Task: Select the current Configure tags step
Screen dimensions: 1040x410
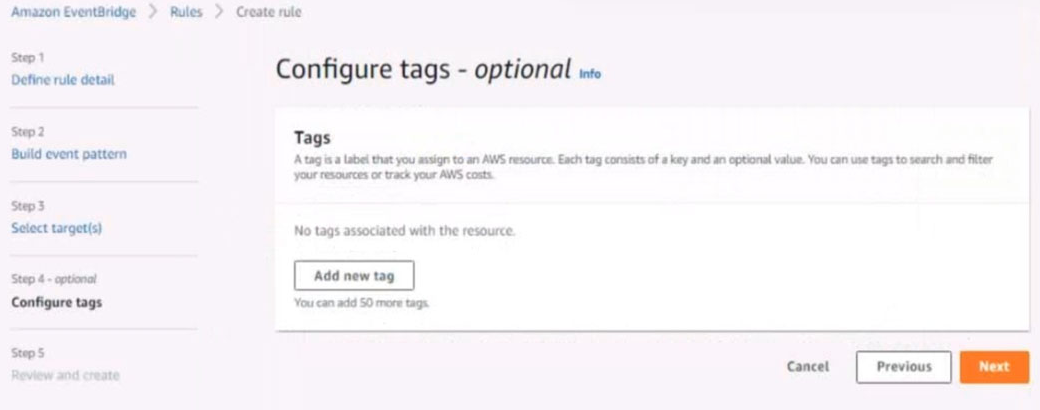Action: (x=56, y=303)
